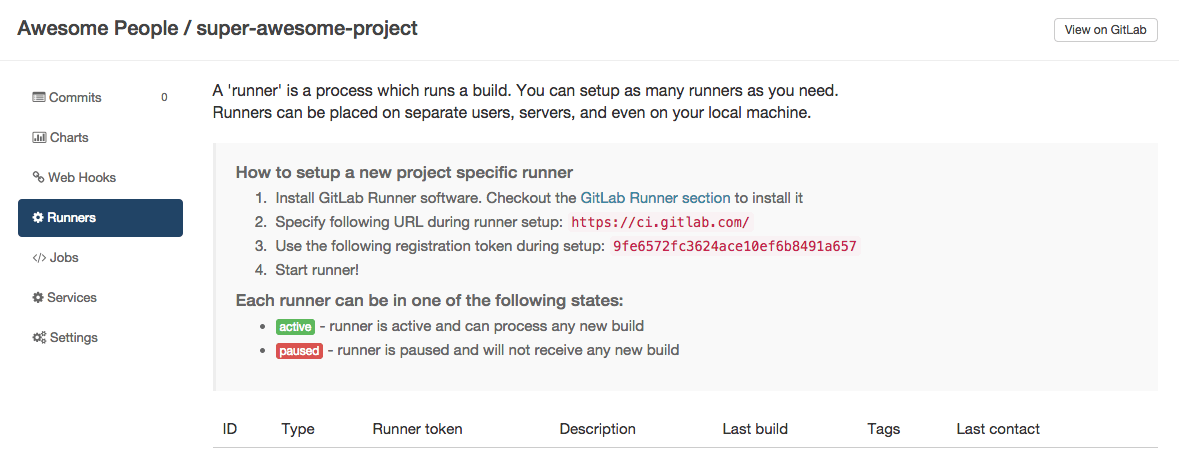Open Settings via its double-gear icon

click(x=39, y=338)
